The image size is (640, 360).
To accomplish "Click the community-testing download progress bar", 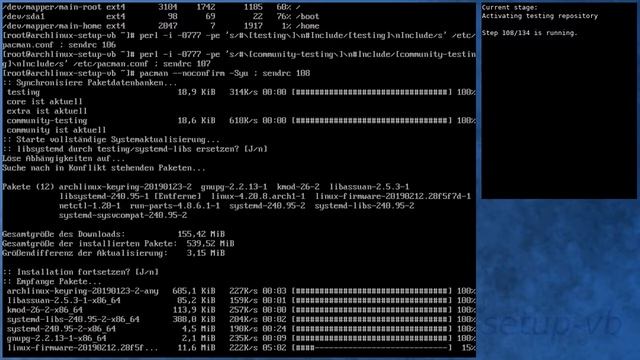I will click(372, 121).
